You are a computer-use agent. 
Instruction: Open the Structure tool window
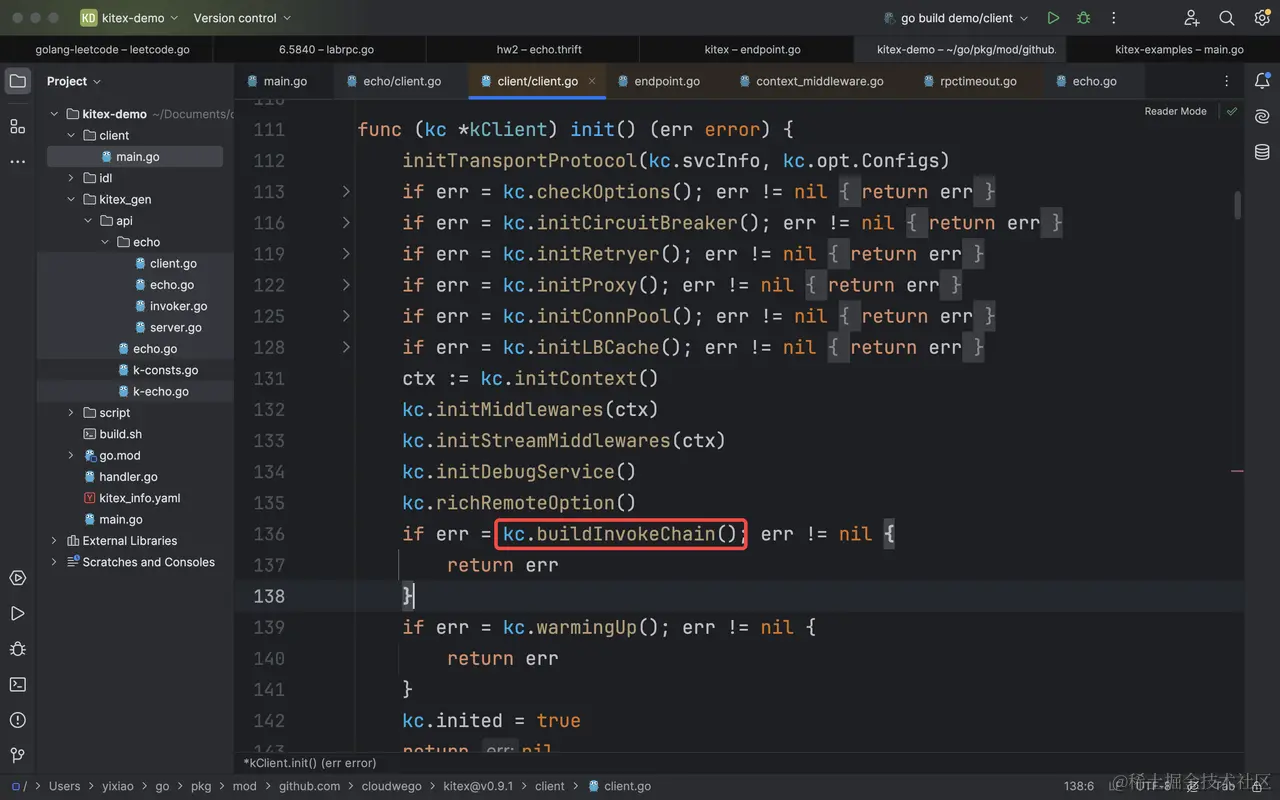point(18,126)
